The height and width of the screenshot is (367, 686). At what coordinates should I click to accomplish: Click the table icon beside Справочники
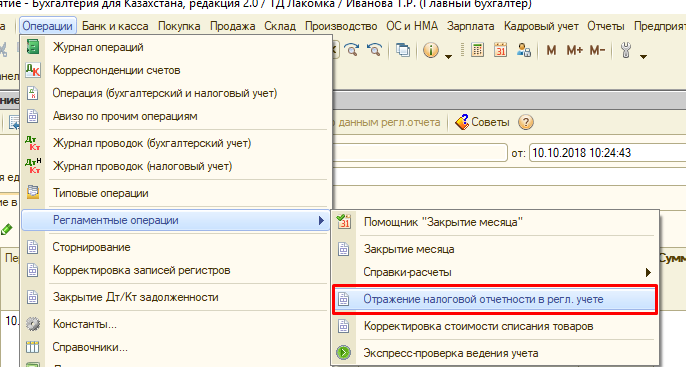33,347
